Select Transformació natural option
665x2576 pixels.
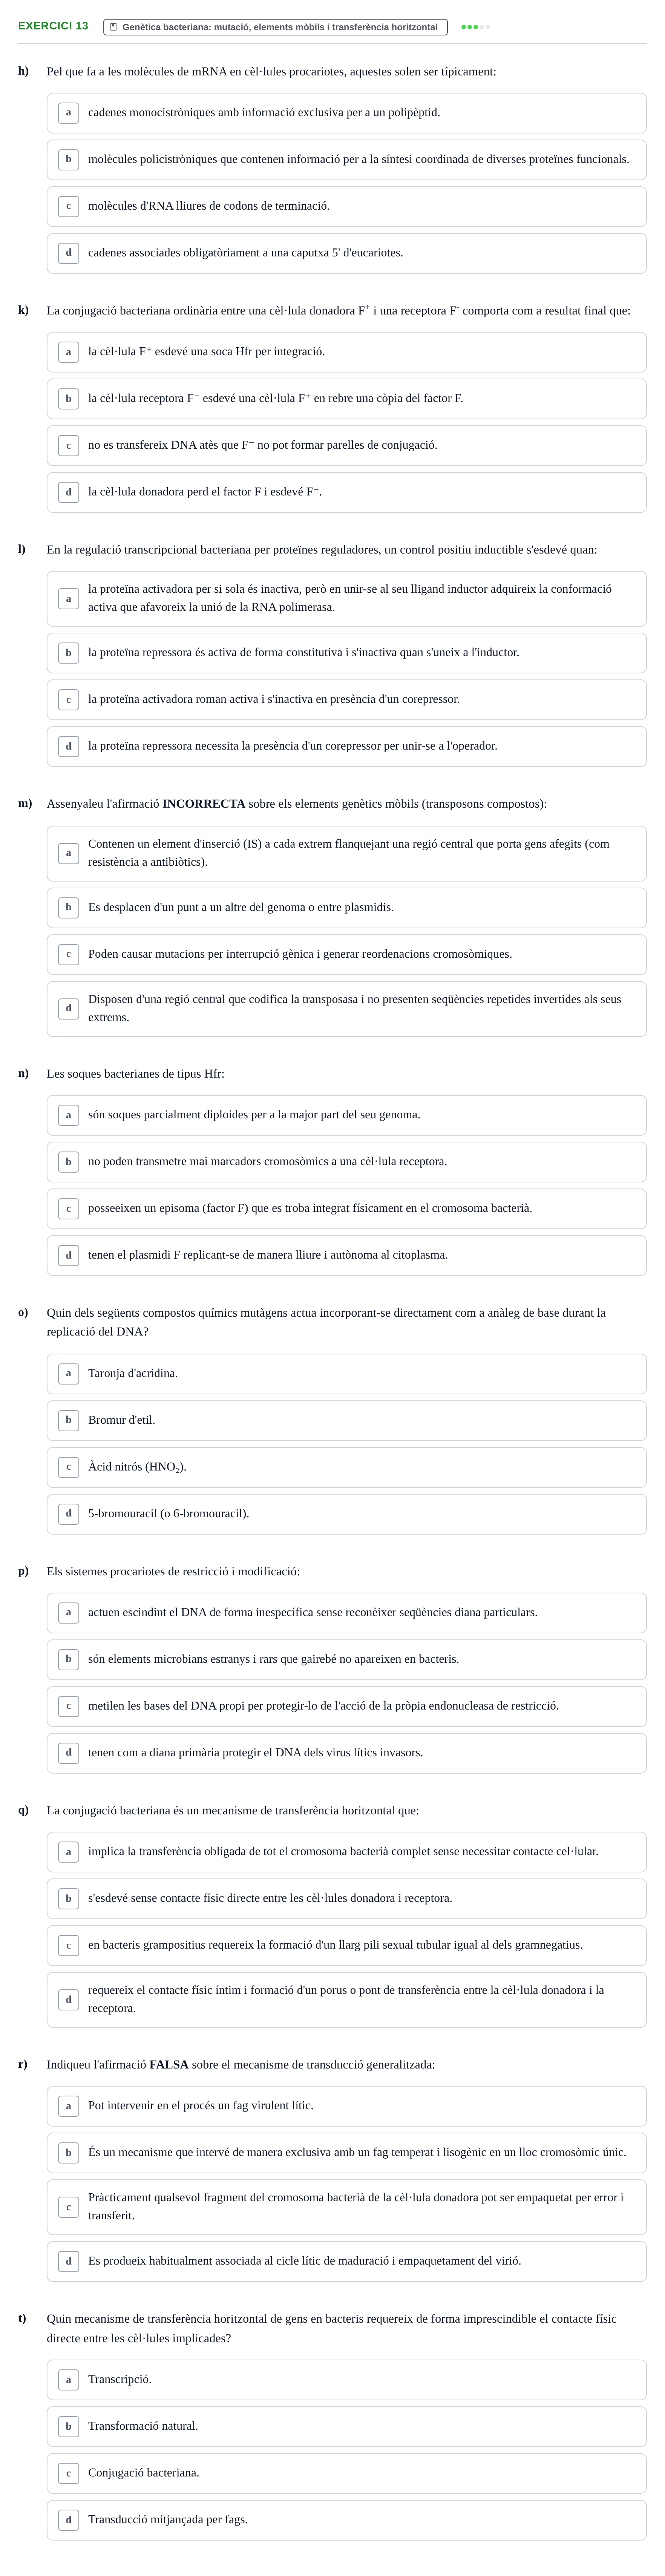coord(346,2427)
